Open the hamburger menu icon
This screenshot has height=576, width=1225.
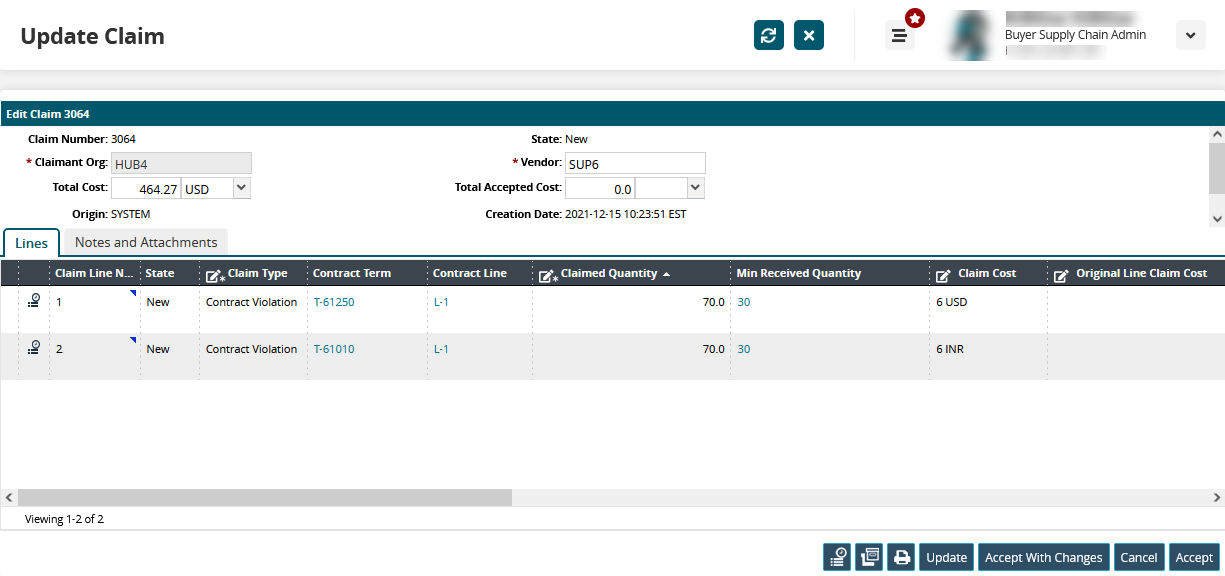[899, 35]
